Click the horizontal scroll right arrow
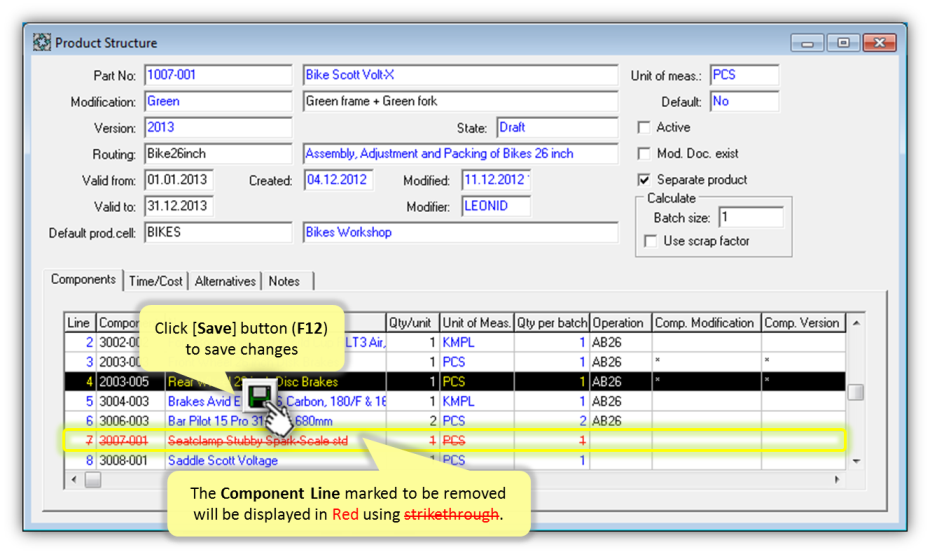The height and width of the screenshot is (554, 930). click(x=836, y=479)
